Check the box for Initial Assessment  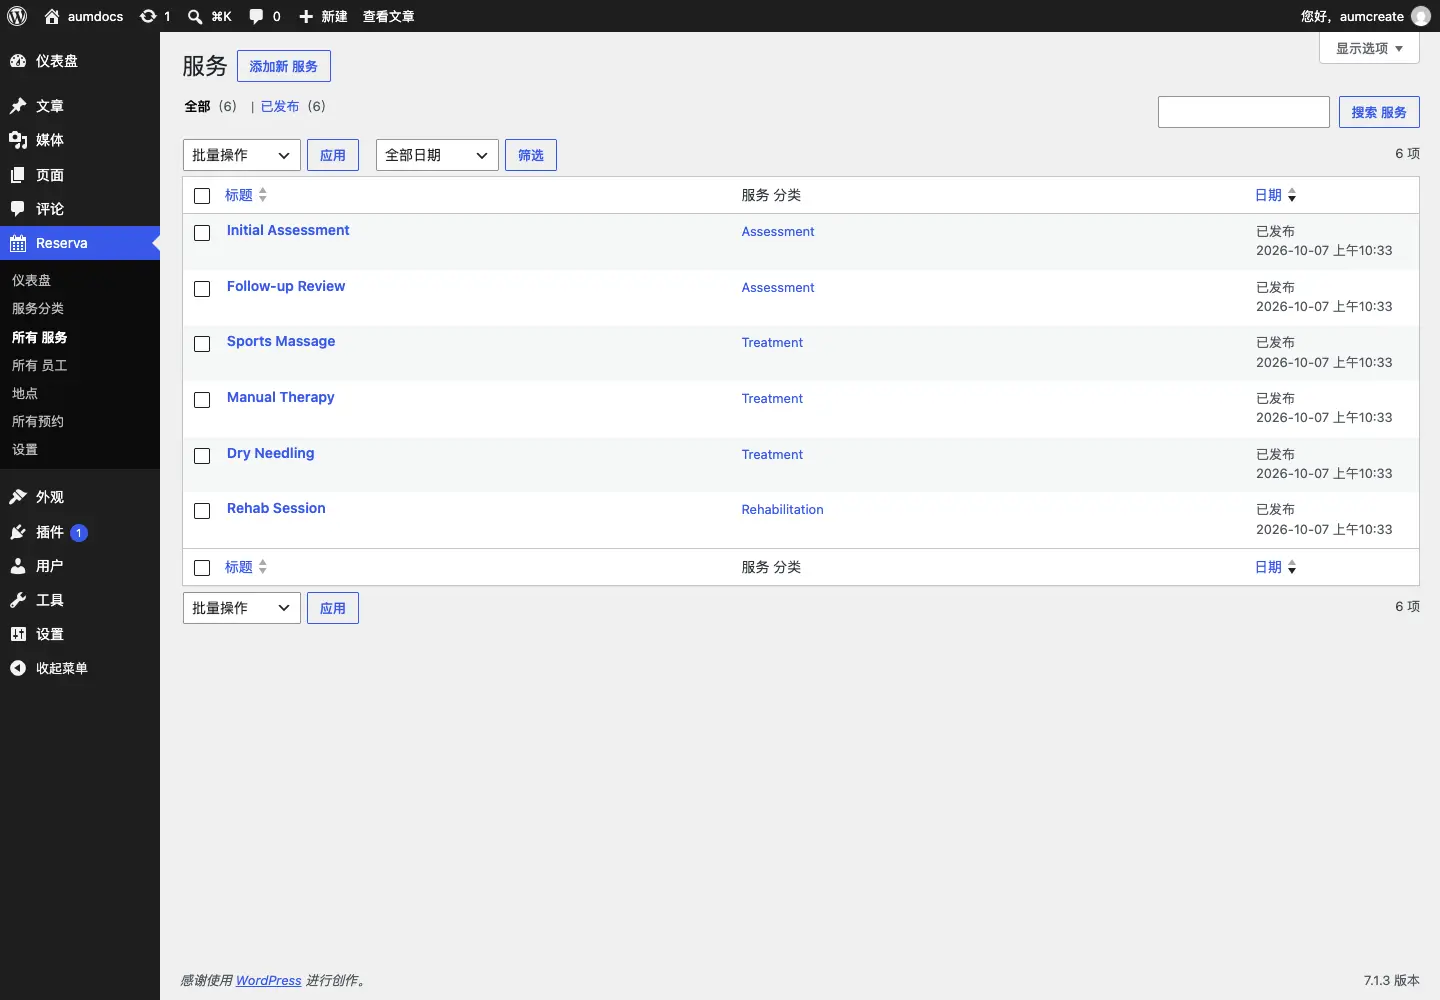[202, 233]
